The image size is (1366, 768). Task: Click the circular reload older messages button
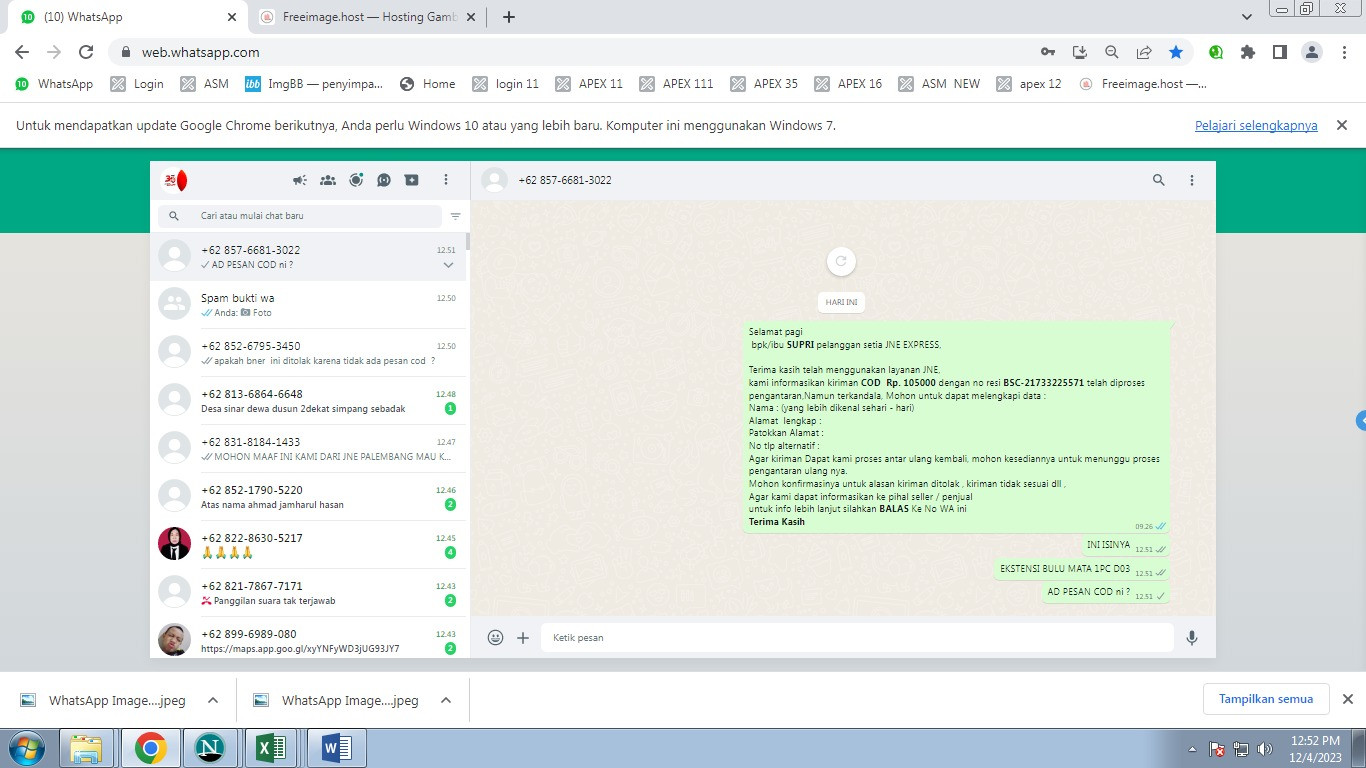click(841, 262)
